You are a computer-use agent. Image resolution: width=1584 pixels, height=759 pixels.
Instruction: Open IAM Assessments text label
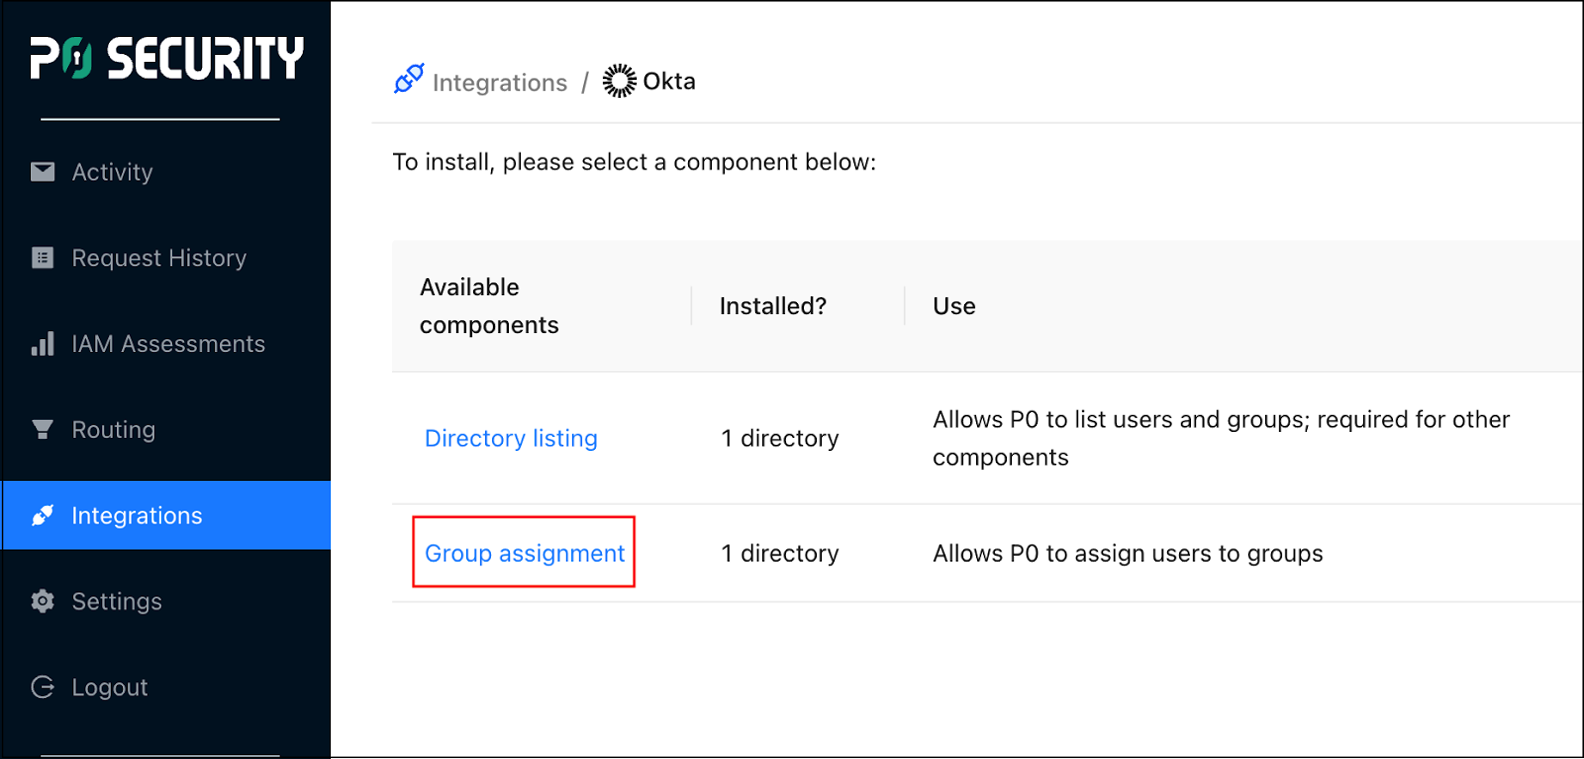[168, 344]
